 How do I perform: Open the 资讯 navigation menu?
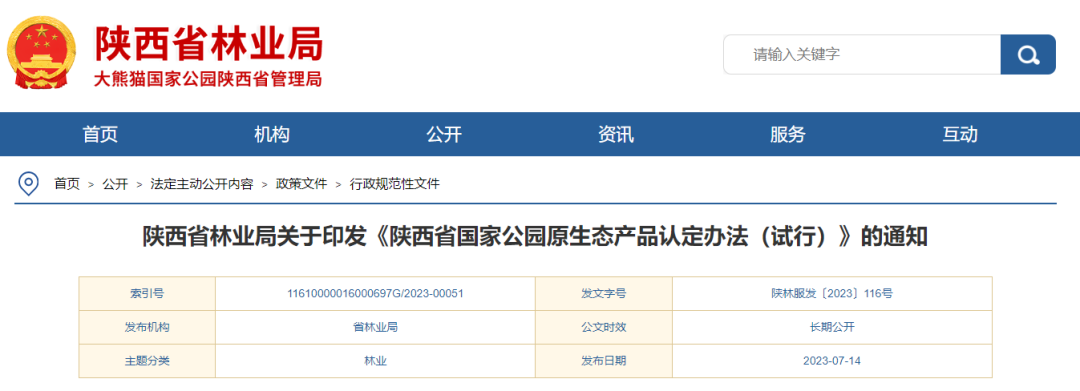click(616, 134)
